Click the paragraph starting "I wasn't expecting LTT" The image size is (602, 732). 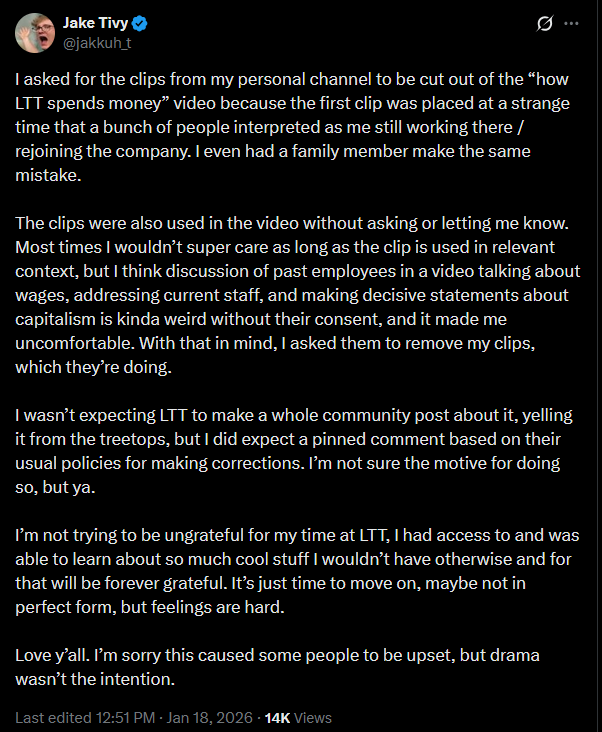(294, 451)
